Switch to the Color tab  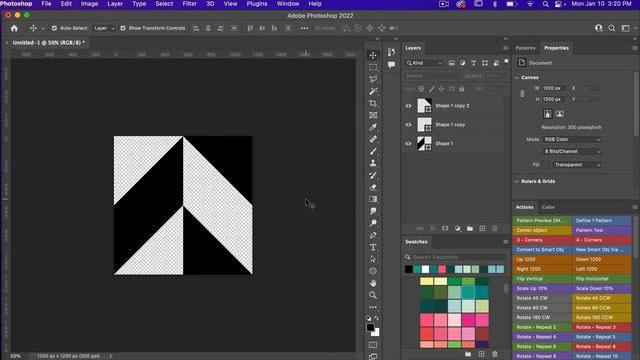tap(548, 207)
